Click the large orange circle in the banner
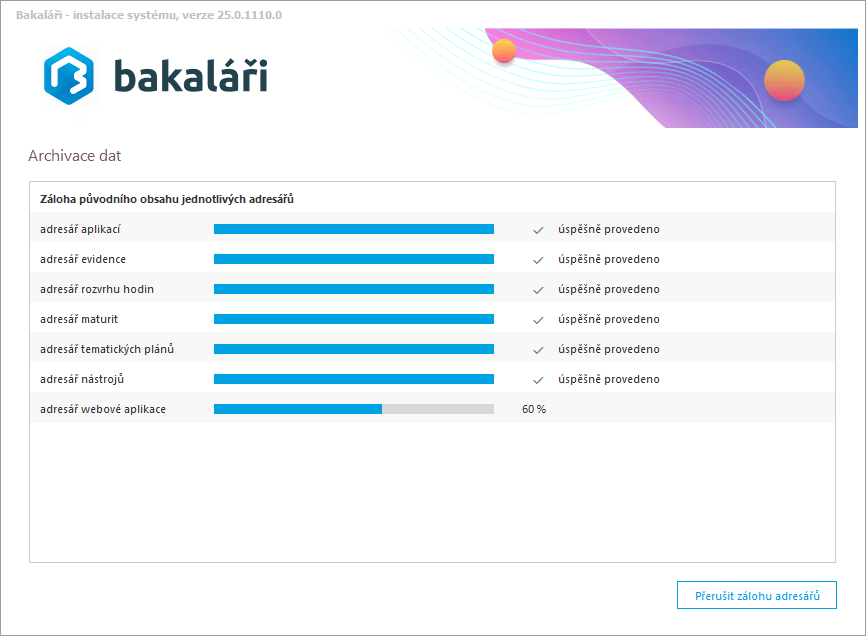 (x=784, y=80)
